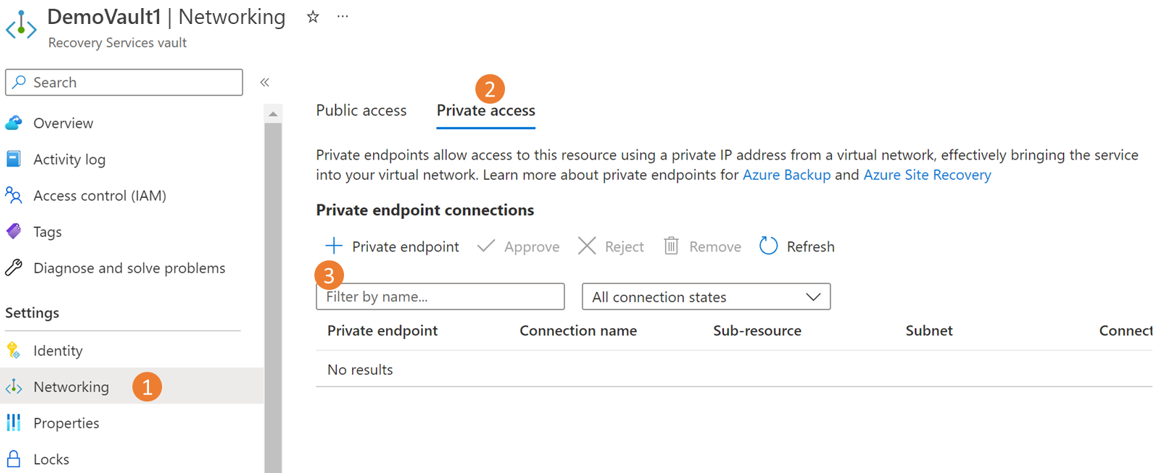This screenshot has width=1155, height=473.
Task: Click the Overview cloud icon in sidebar
Action: click(14, 123)
